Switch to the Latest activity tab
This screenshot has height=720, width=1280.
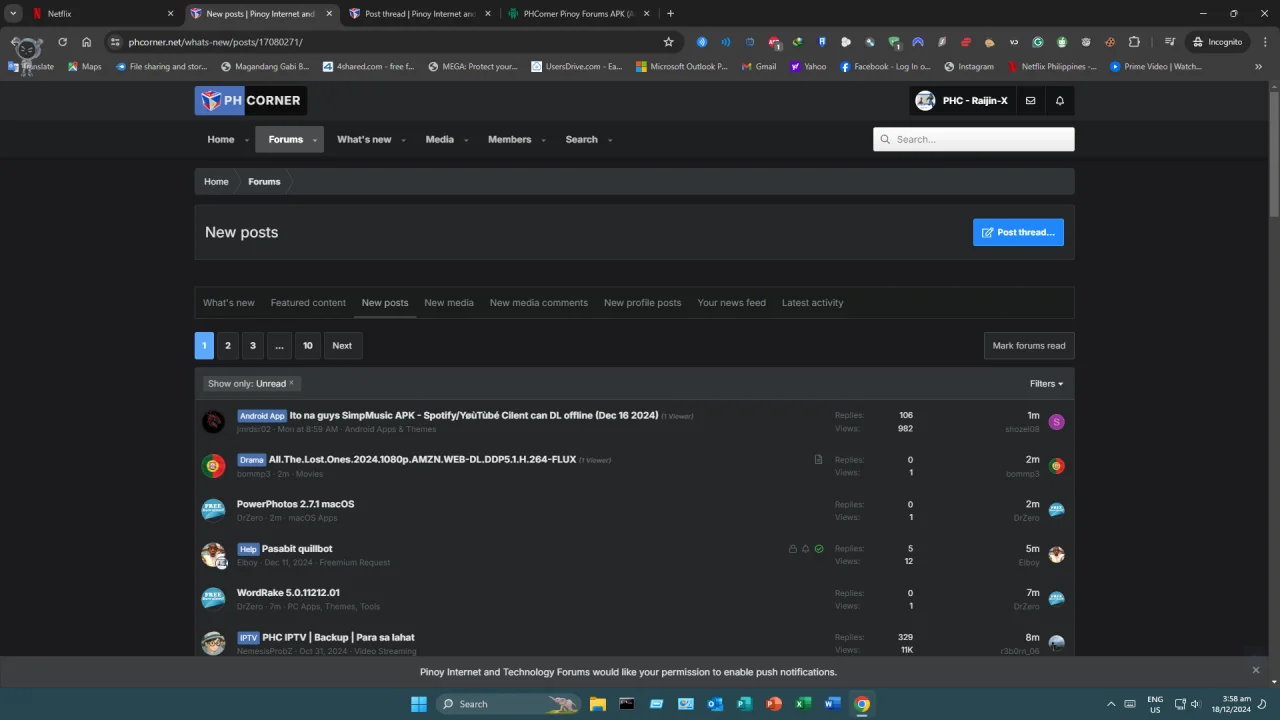click(x=812, y=303)
